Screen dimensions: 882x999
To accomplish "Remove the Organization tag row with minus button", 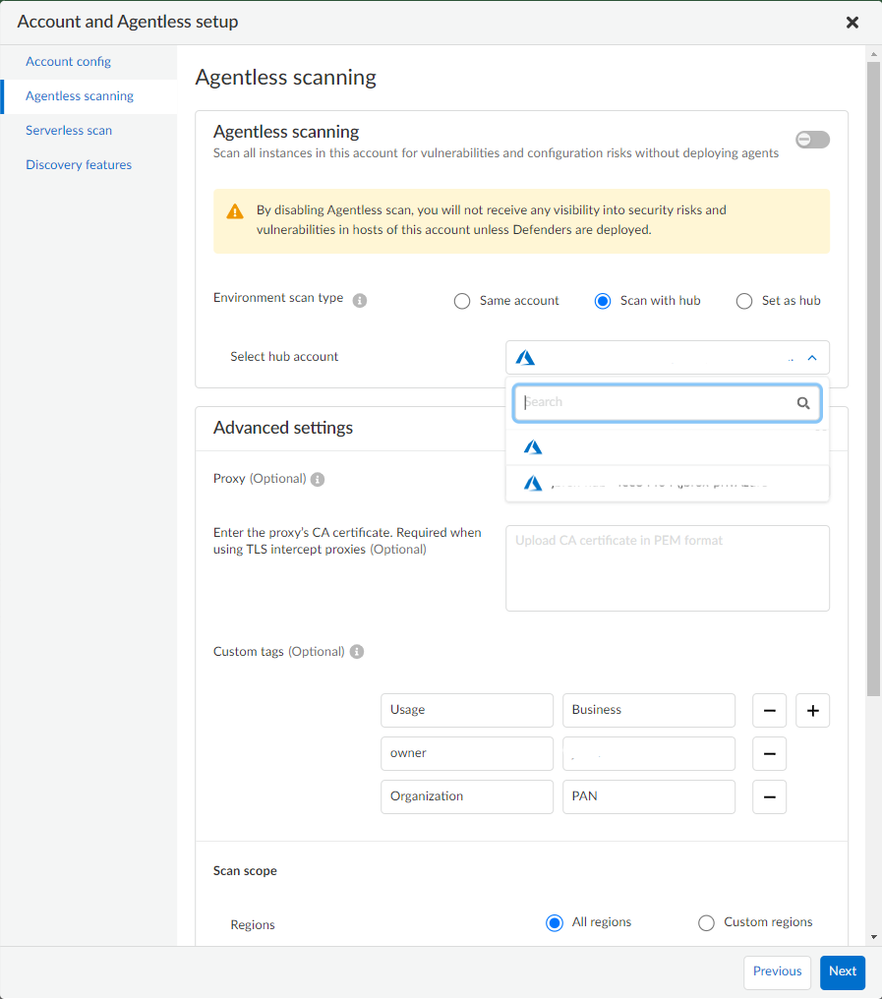I will click(769, 797).
